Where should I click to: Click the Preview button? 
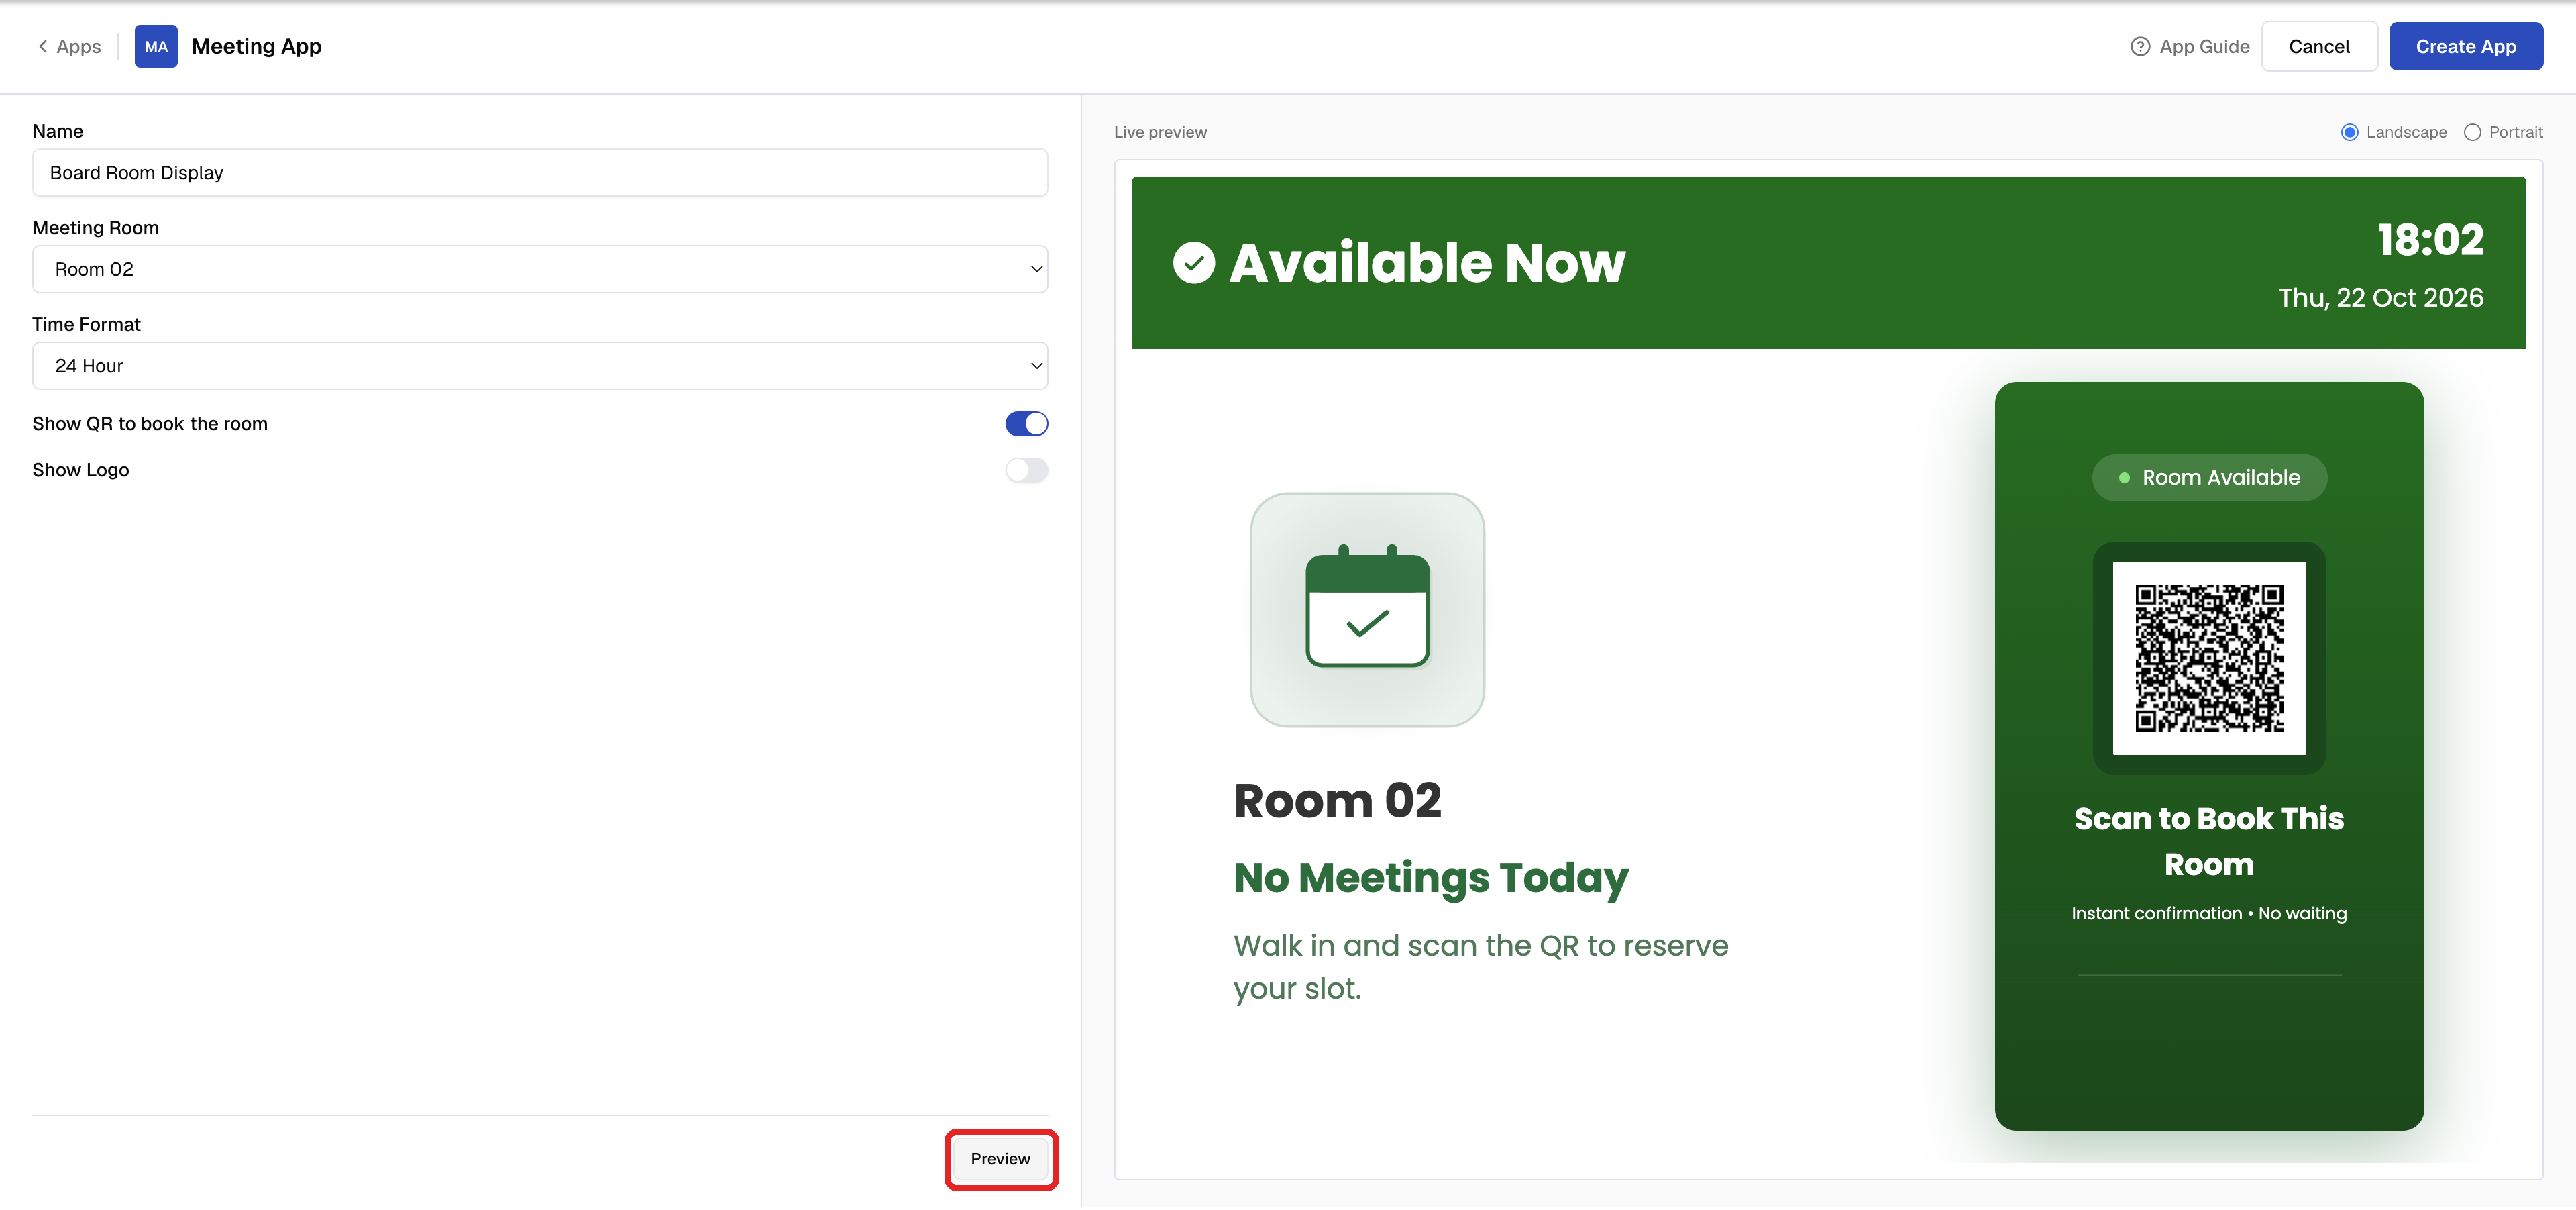coord(1000,1159)
